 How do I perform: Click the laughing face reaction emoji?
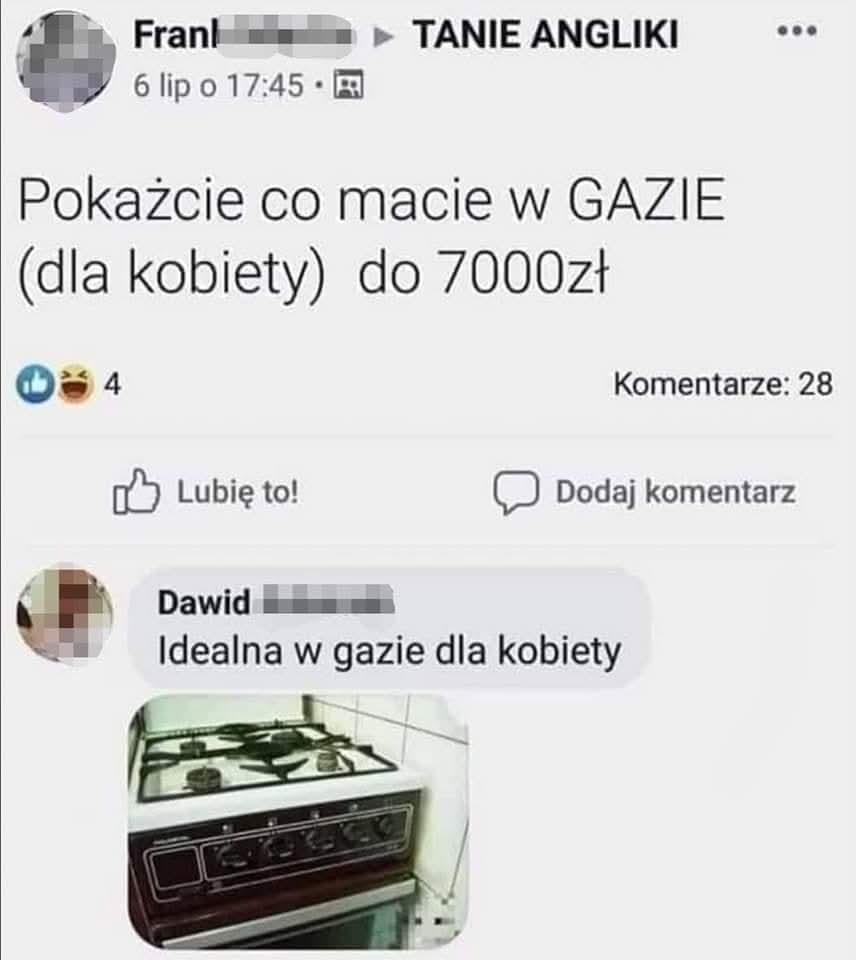tap(75, 384)
